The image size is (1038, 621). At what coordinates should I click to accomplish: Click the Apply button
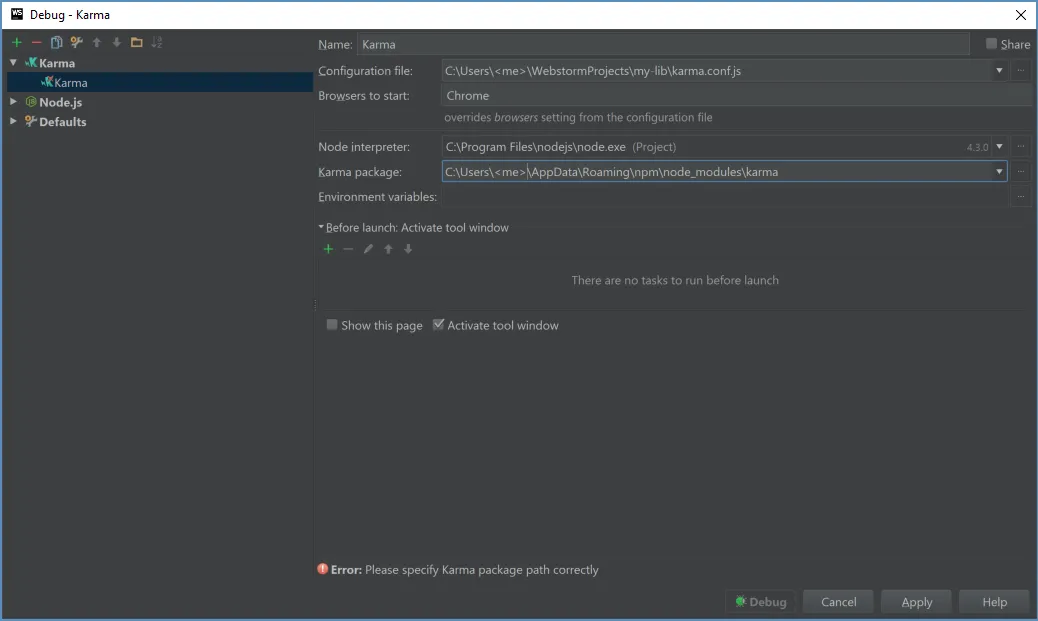[x=916, y=602]
